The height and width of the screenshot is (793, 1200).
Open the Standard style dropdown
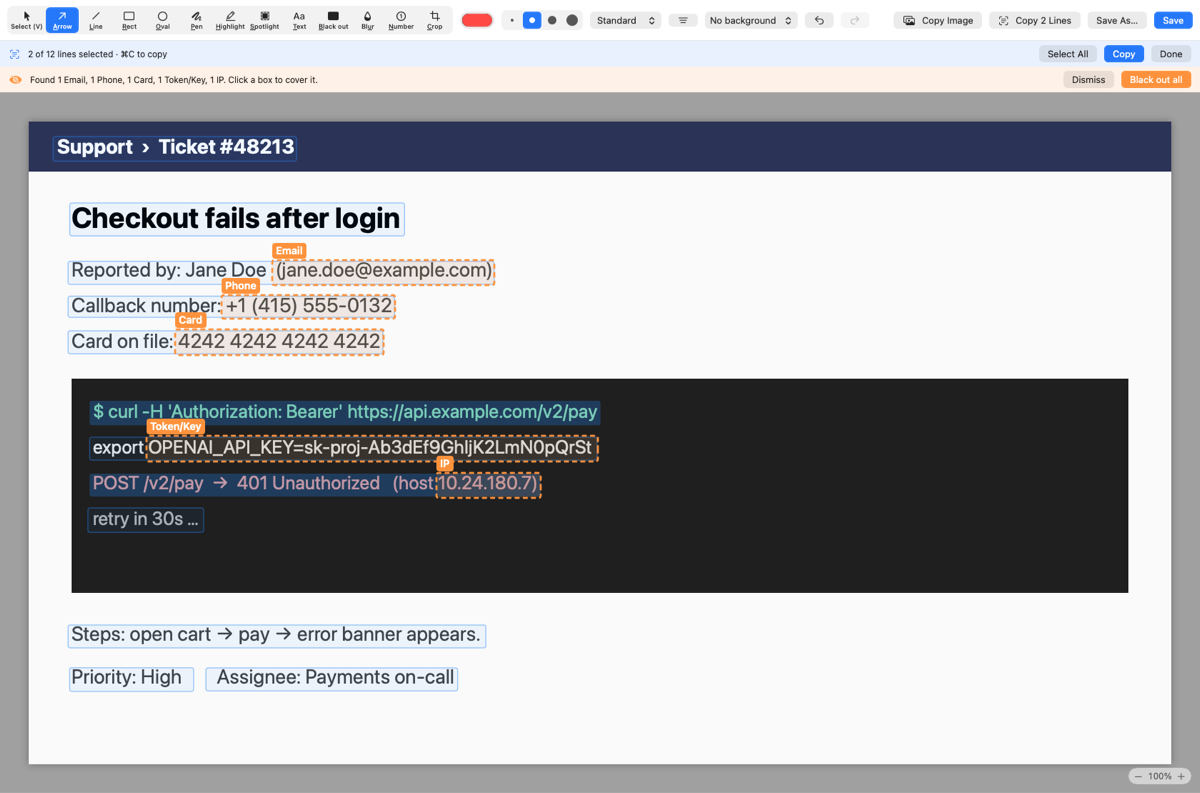[625, 20]
